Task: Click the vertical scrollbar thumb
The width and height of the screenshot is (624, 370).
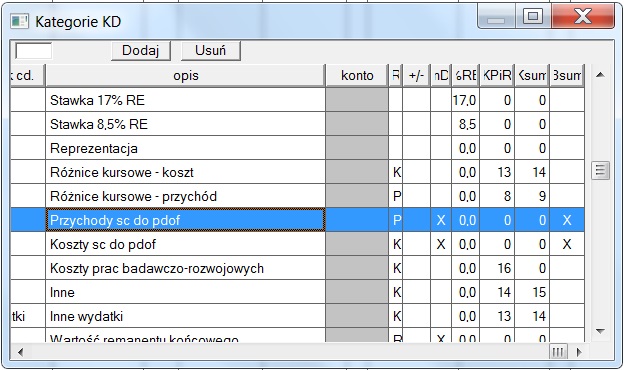Action: click(601, 171)
